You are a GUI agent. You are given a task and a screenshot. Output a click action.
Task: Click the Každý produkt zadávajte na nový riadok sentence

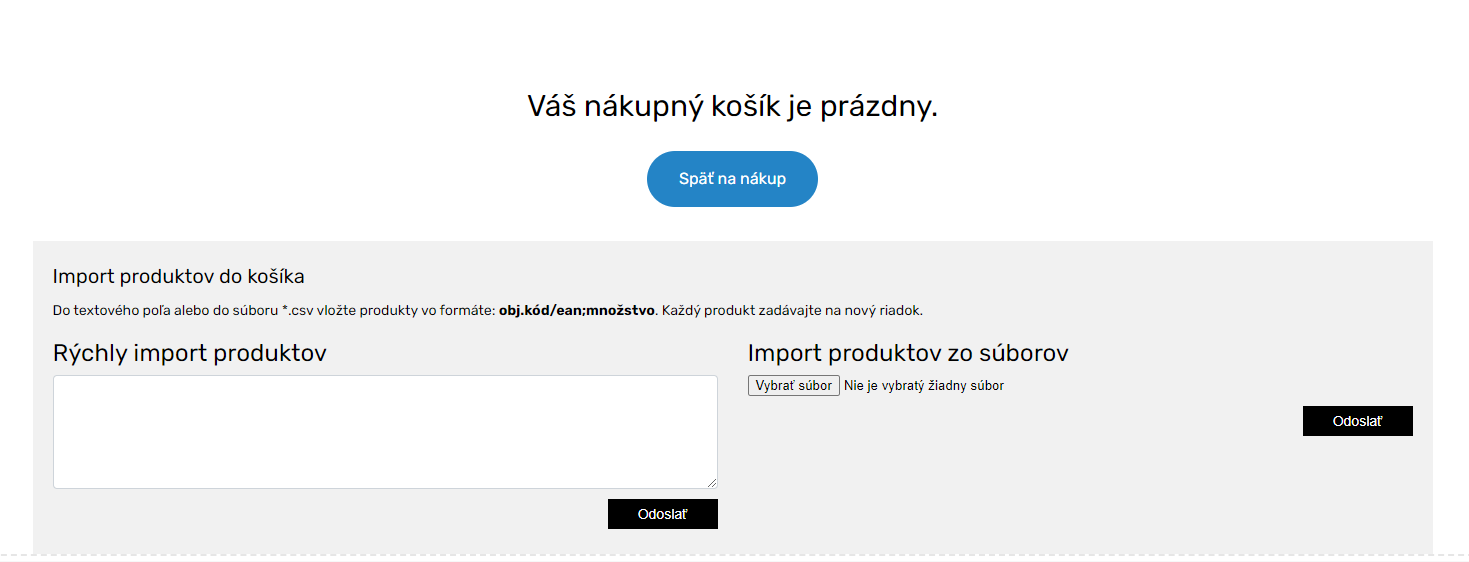click(792, 310)
